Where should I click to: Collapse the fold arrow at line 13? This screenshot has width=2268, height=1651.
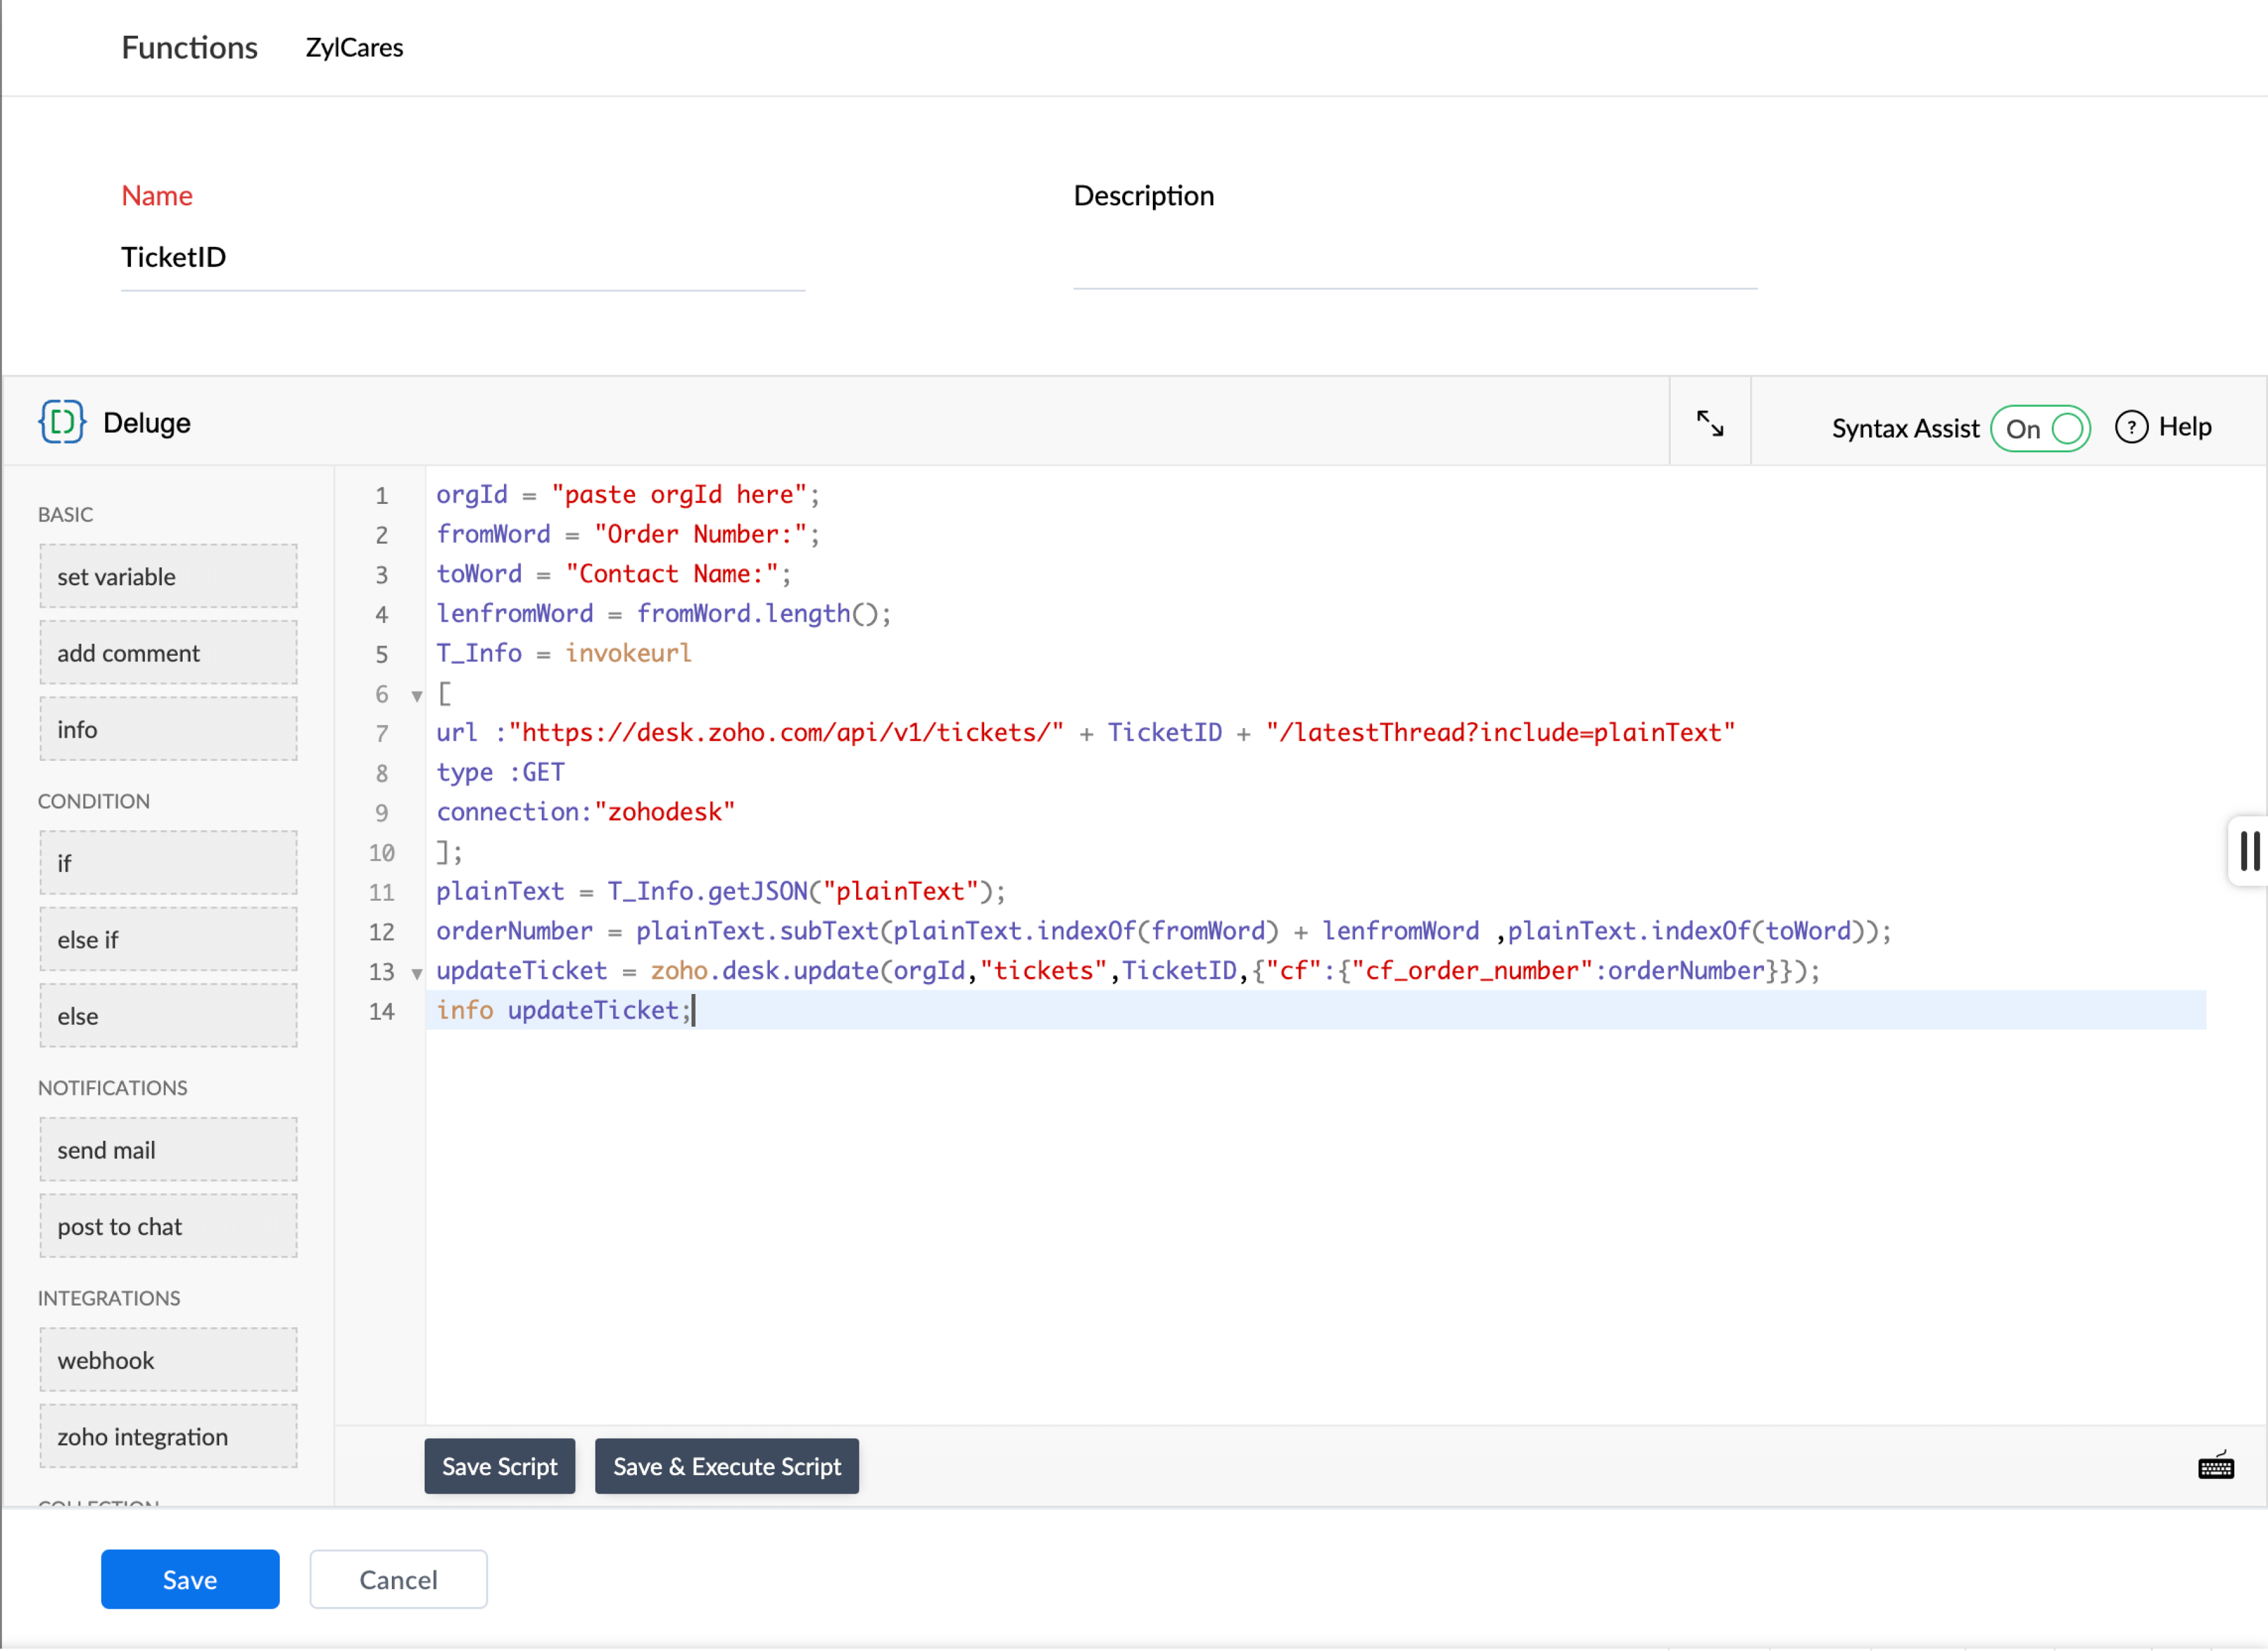pos(417,972)
